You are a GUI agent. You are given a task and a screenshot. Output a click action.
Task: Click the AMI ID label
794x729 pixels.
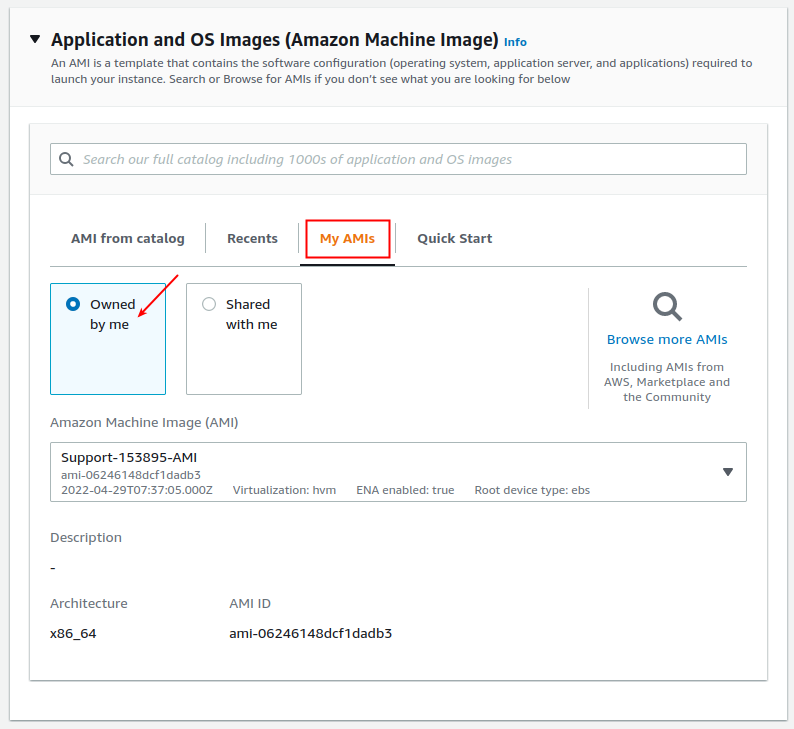pyautogui.click(x=250, y=603)
